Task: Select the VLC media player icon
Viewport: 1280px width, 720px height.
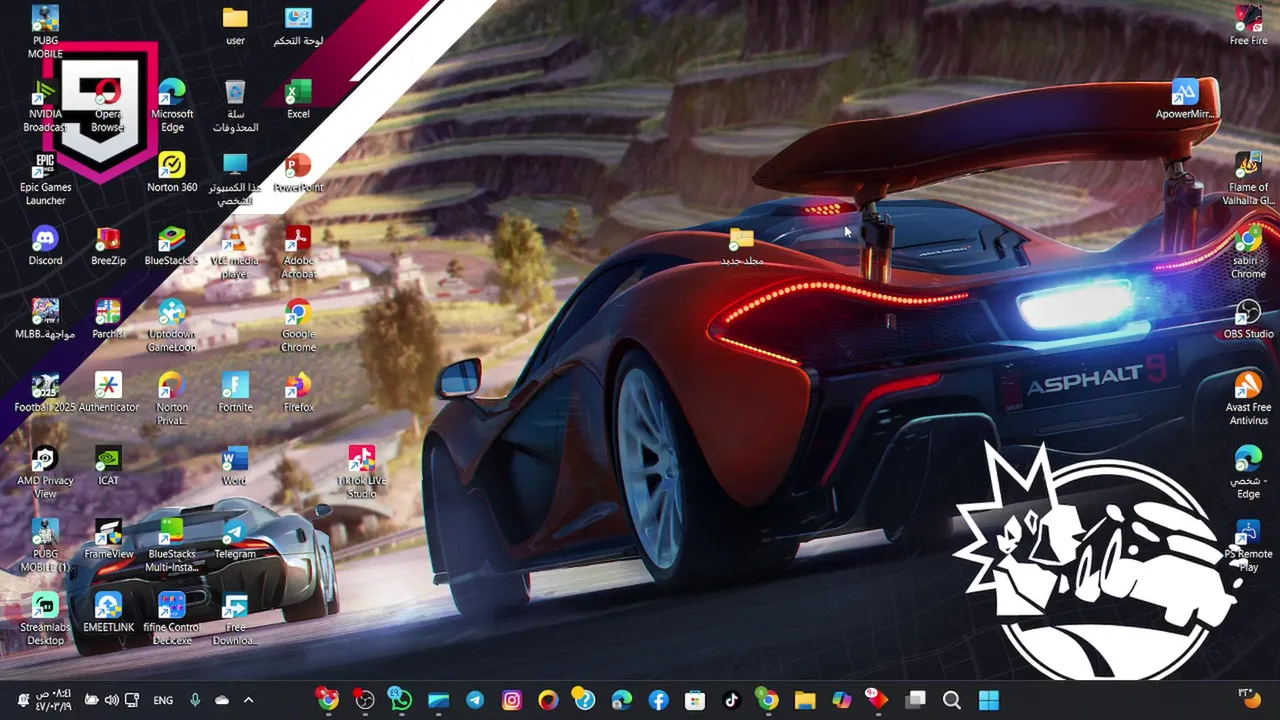Action: coord(235,252)
